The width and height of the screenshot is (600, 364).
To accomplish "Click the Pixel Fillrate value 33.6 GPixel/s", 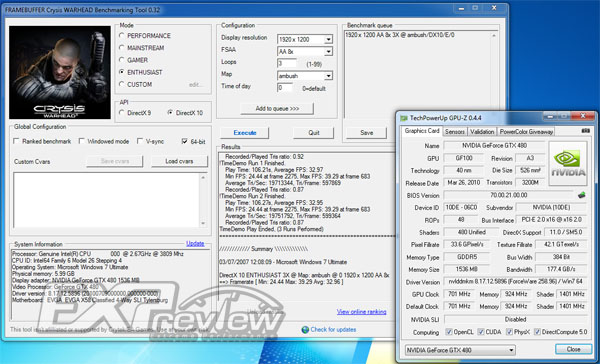I will (x=466, y=244).
